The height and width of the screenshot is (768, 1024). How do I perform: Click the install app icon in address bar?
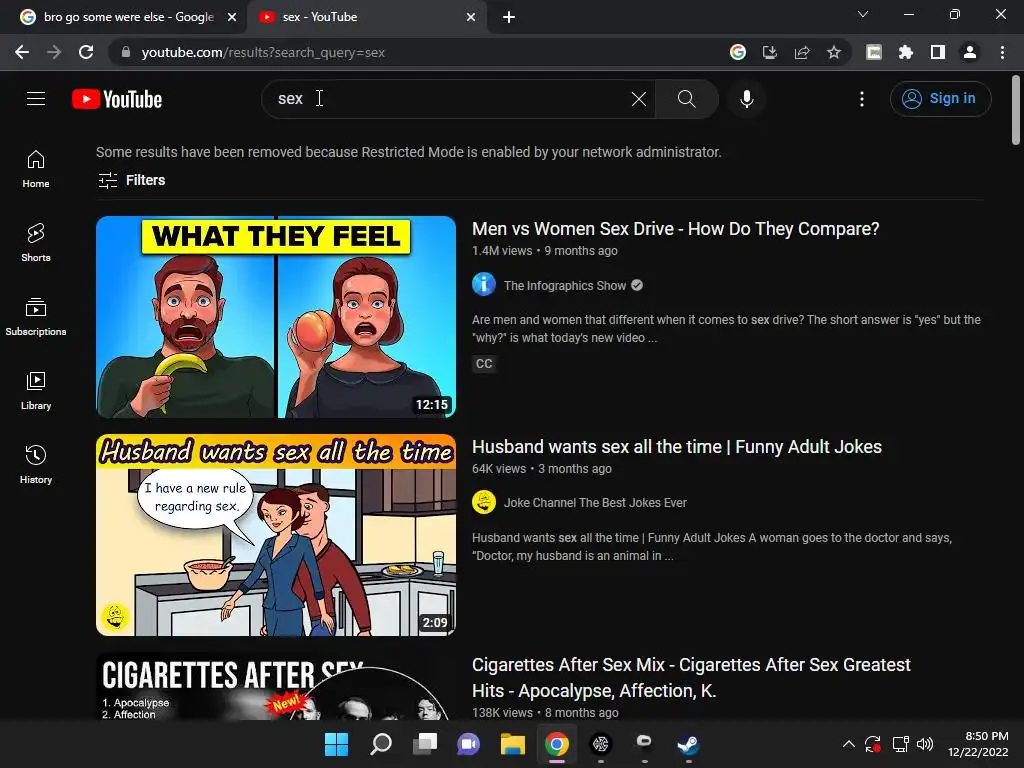(x=770, y=52)
